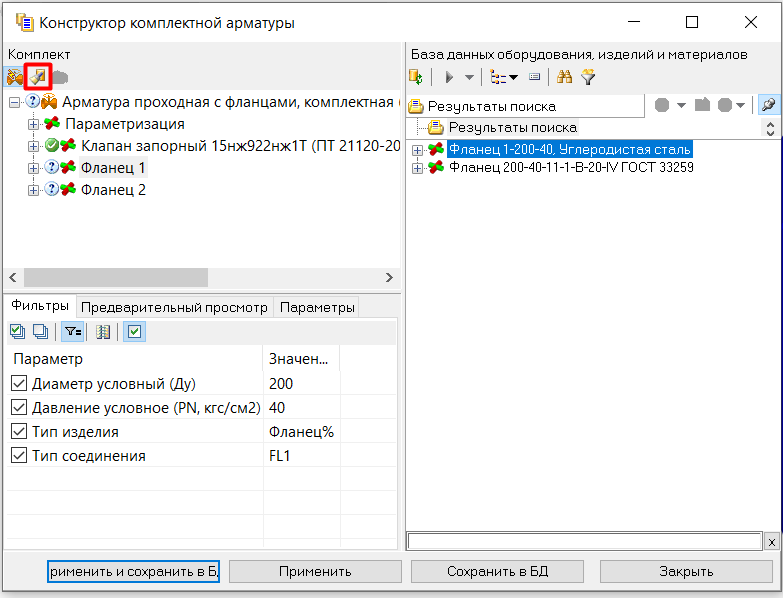Switch to the Параметры tab

317,307
